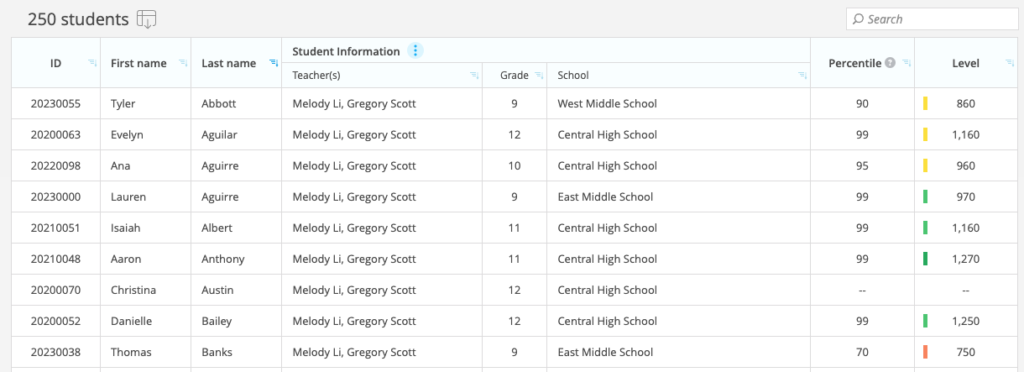1024x372 pixels.
Task: Open the Student Information three-dot options
Action: tap(416, 50)
